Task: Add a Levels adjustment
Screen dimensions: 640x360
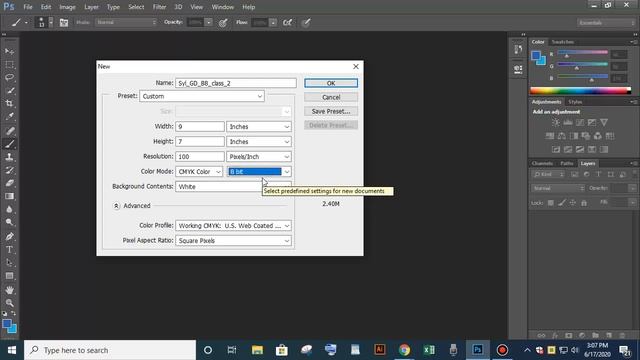Action: (568, 122)
